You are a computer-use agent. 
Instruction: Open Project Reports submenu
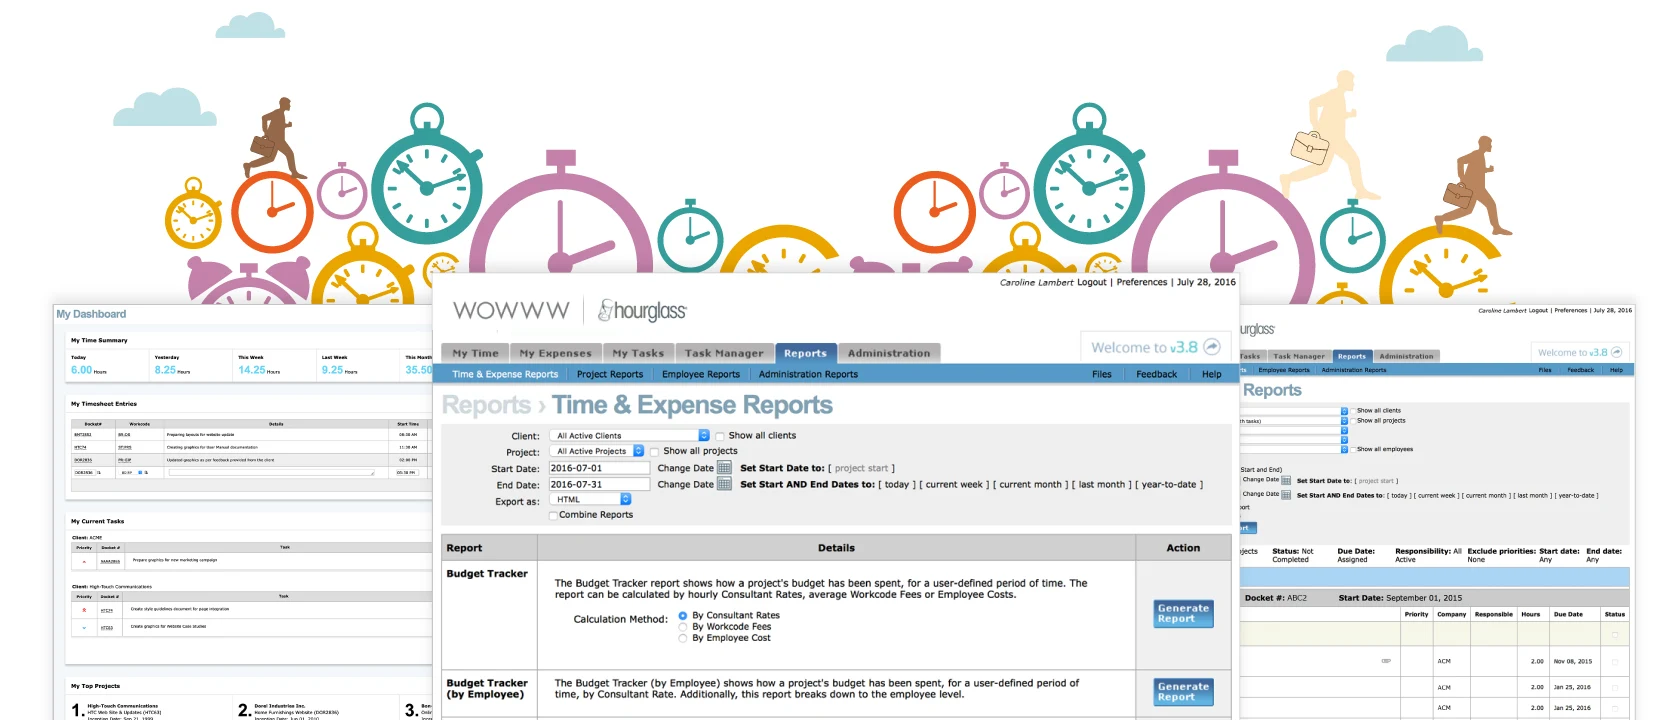coord(610,374)
